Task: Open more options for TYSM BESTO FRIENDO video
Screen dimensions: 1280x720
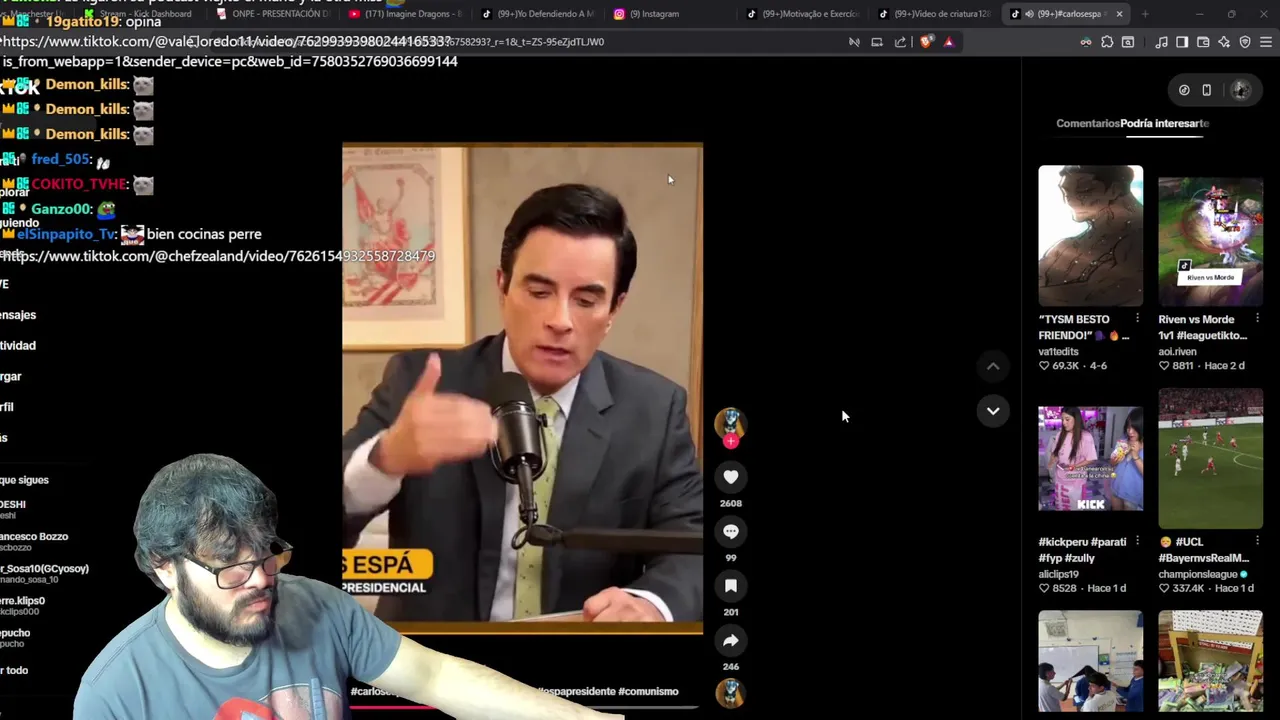Action: pos(1137,319)
